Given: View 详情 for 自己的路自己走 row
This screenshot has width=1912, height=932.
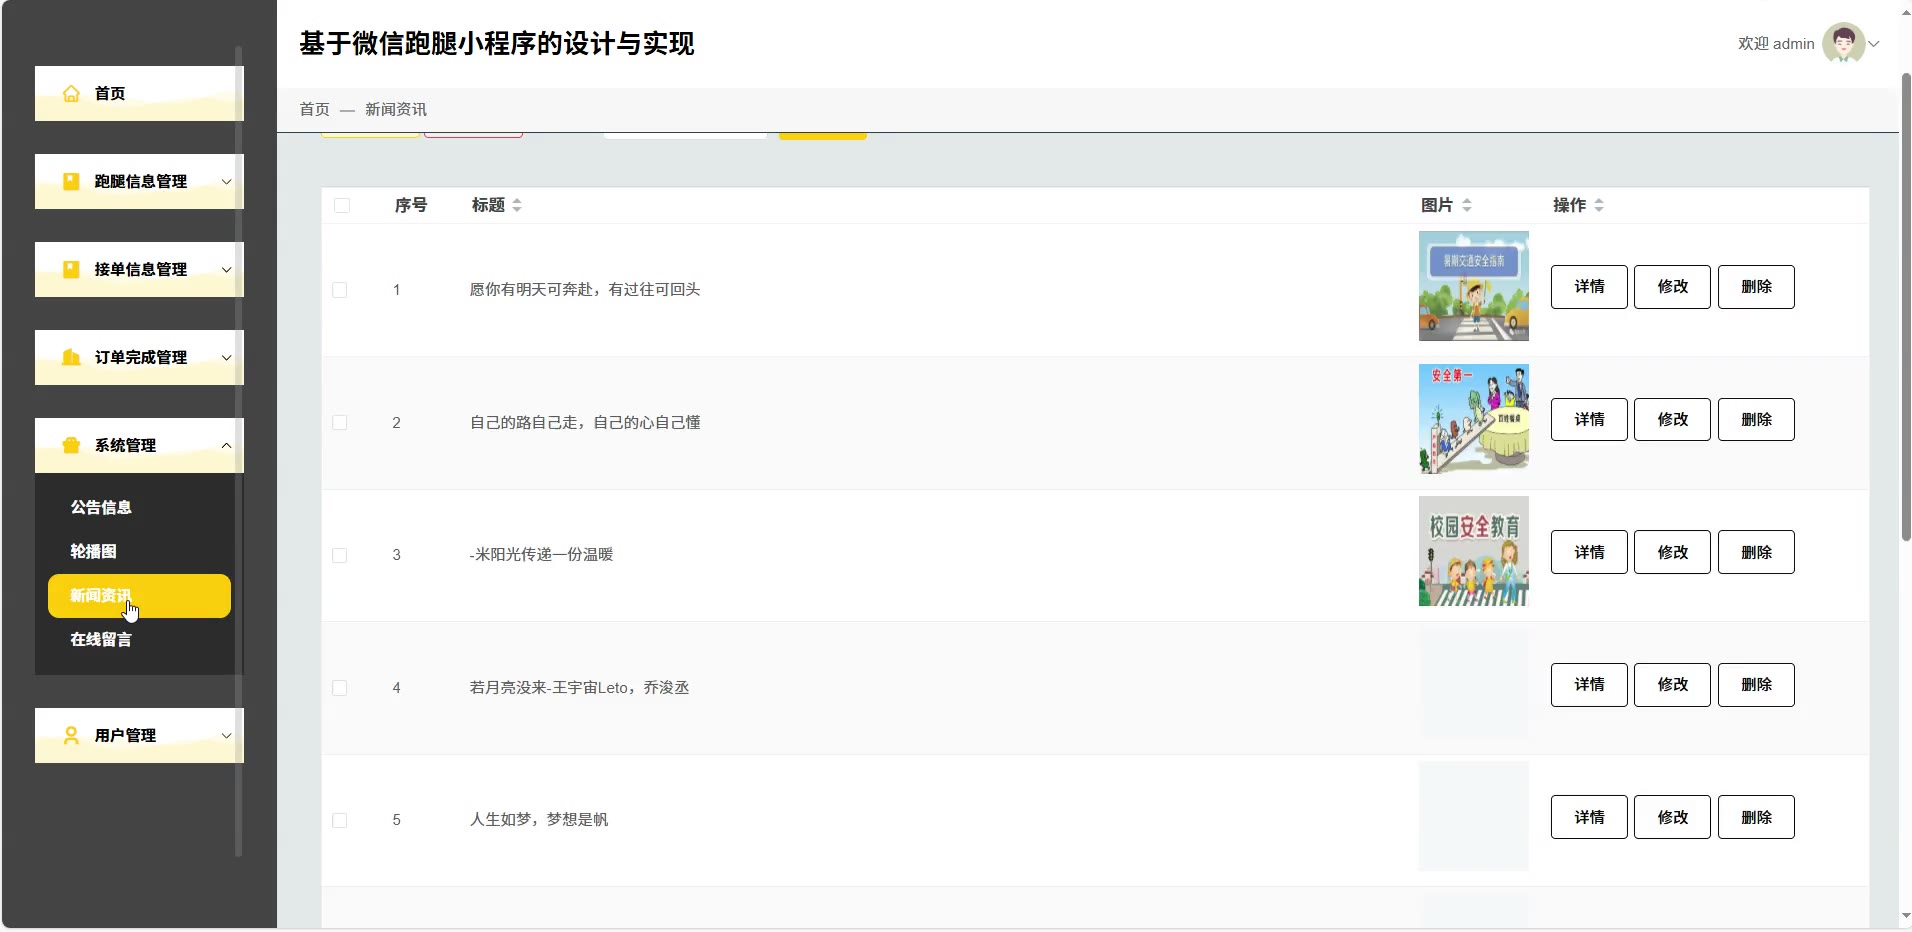Looking at the screenshot, I should click(x=1589, y=420).
